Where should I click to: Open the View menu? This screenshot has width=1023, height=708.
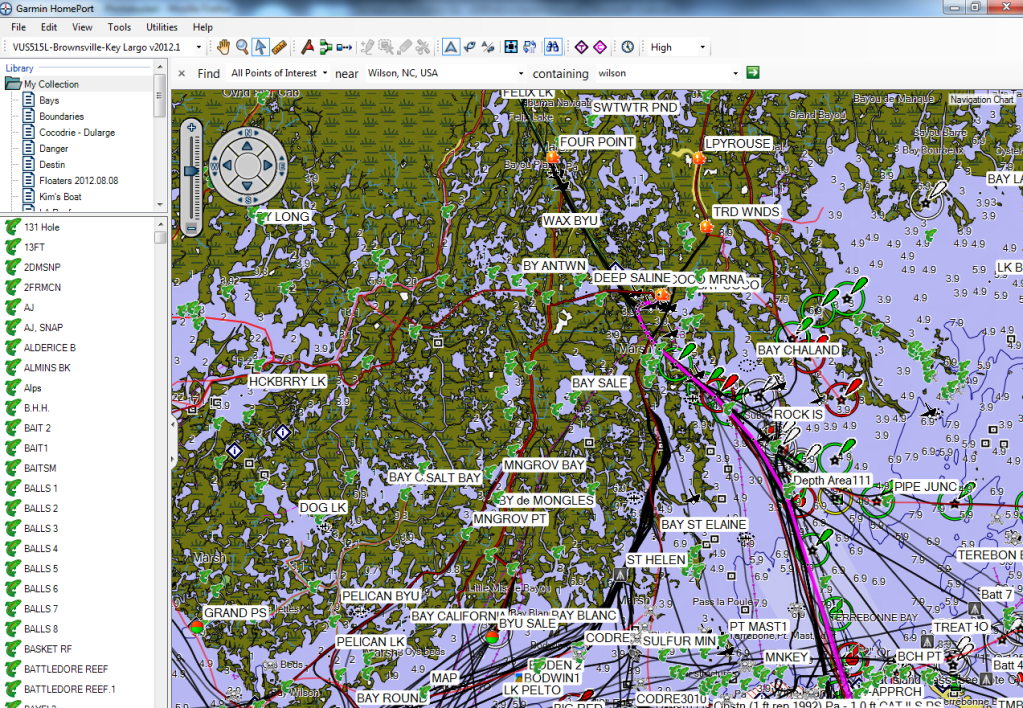[82, 27]
